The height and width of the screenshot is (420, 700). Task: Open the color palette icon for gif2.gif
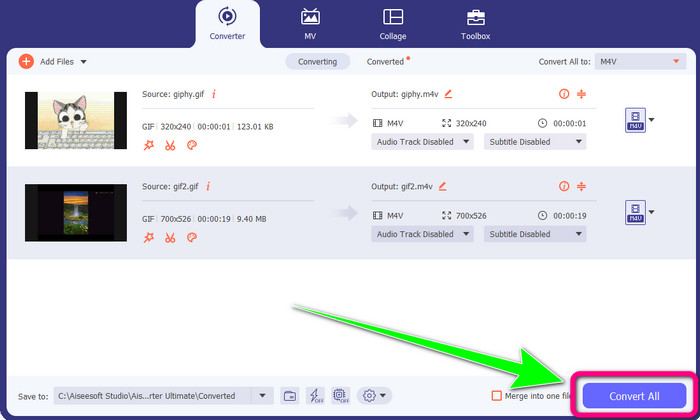pos(192,237)
